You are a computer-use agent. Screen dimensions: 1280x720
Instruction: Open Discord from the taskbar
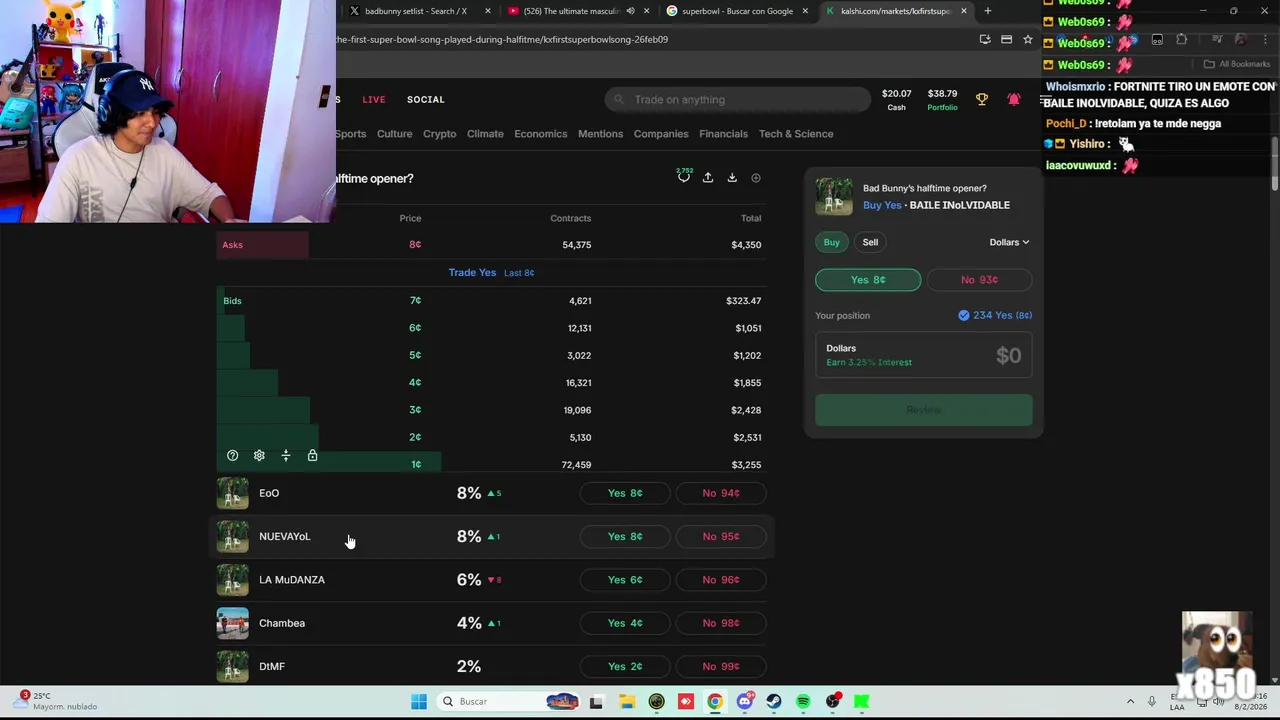pos(744,702)
